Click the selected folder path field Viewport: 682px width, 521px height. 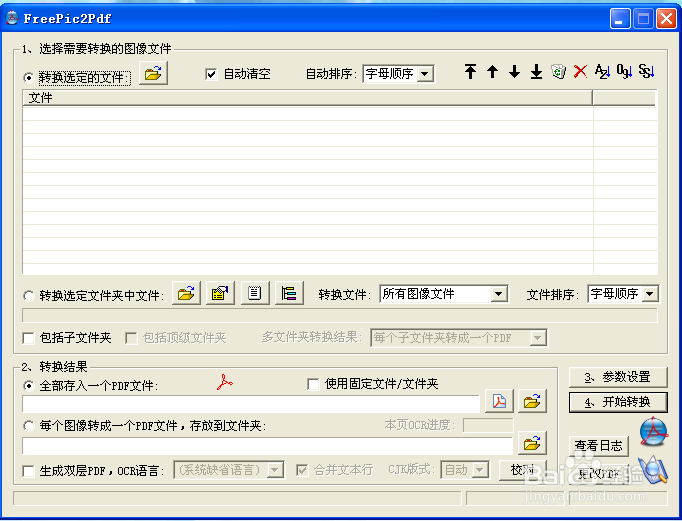(x=340, y=316)
